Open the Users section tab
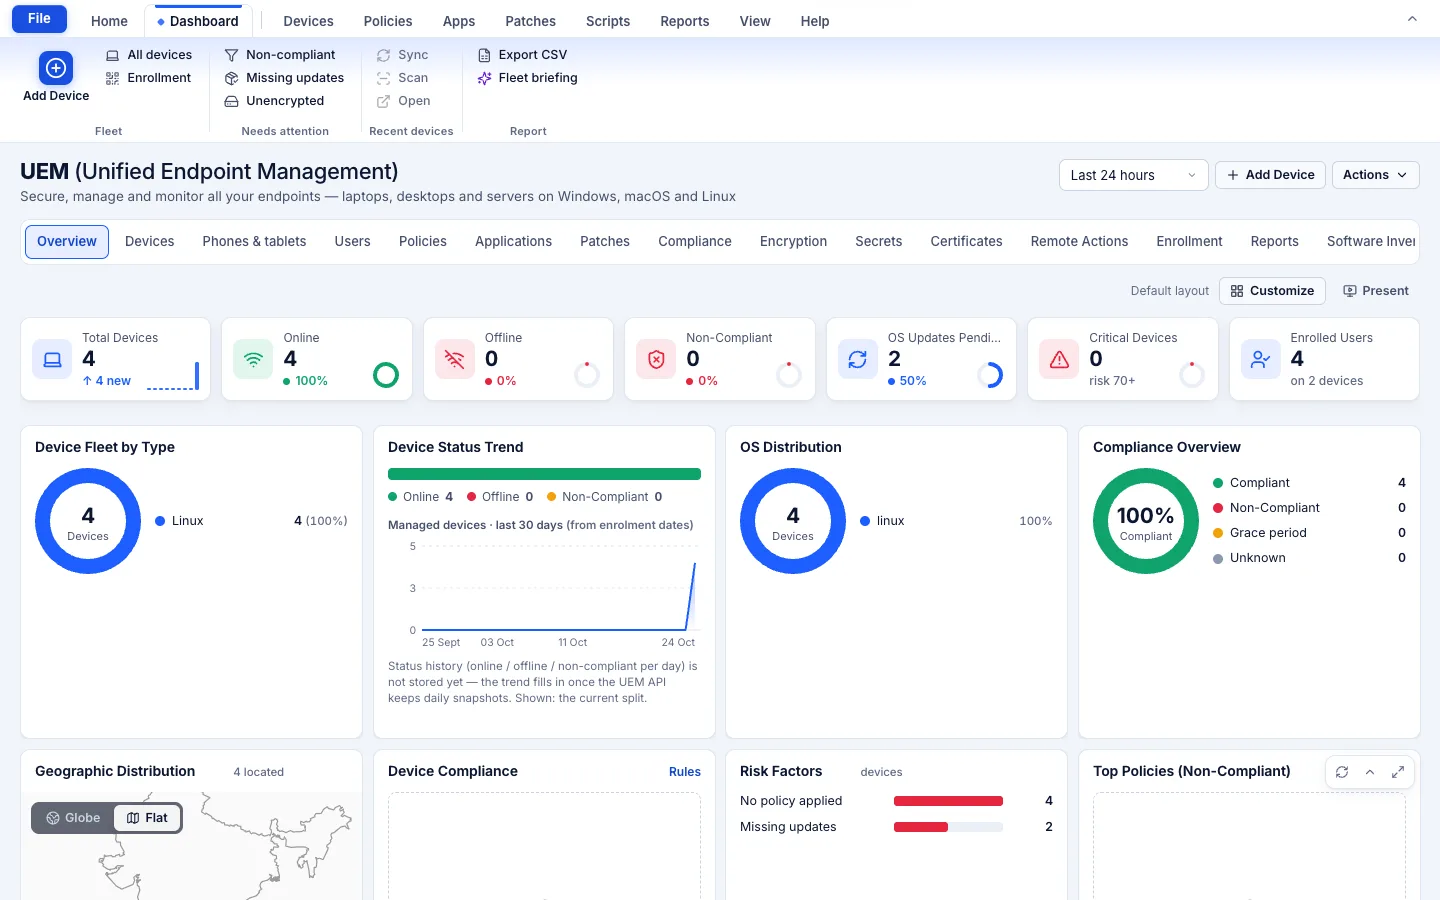 click(352, 242)
